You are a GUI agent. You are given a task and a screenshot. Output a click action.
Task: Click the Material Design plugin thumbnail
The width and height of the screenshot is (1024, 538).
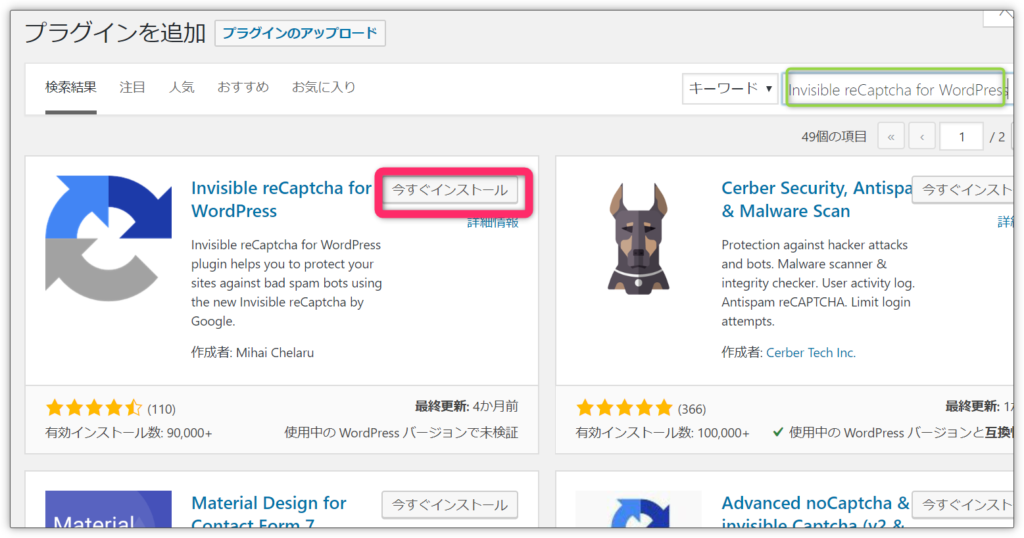click(x=108, y=510)
